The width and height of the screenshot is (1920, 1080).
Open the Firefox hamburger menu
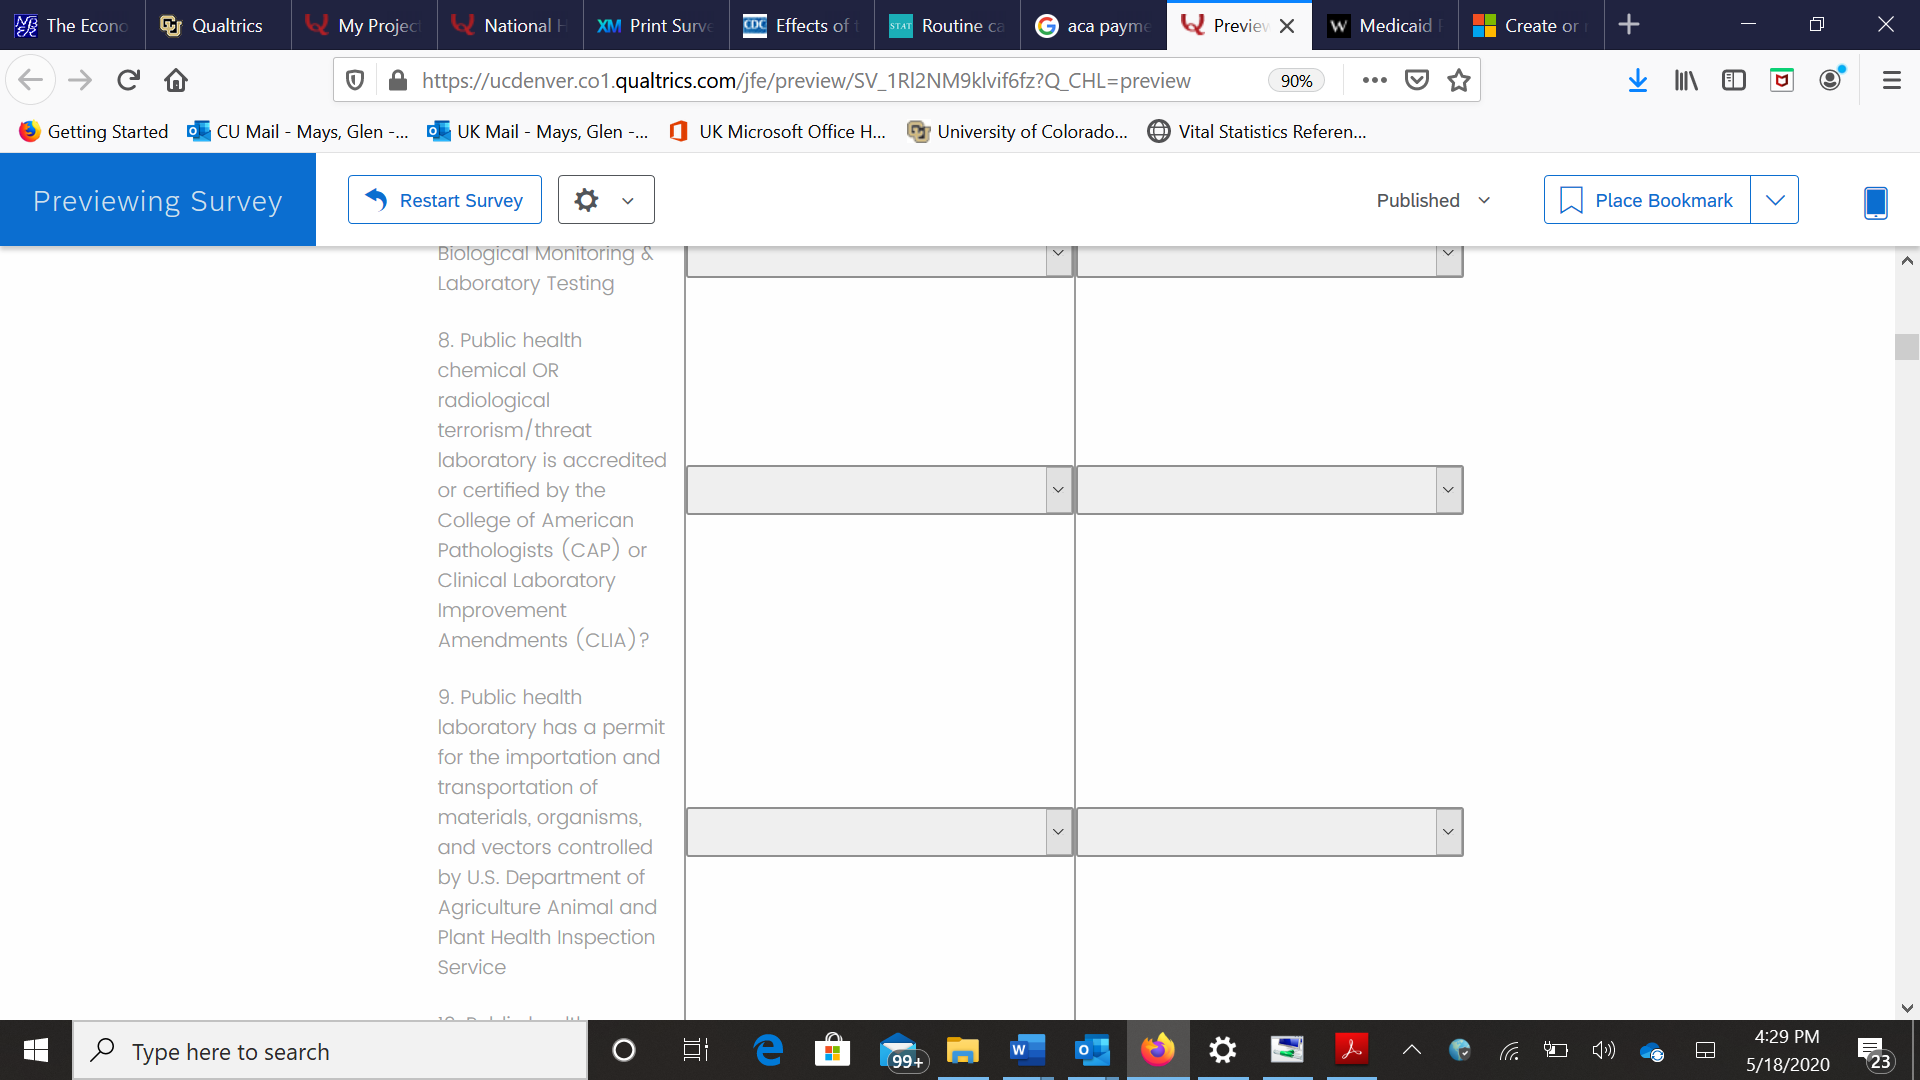(1891, 81)
